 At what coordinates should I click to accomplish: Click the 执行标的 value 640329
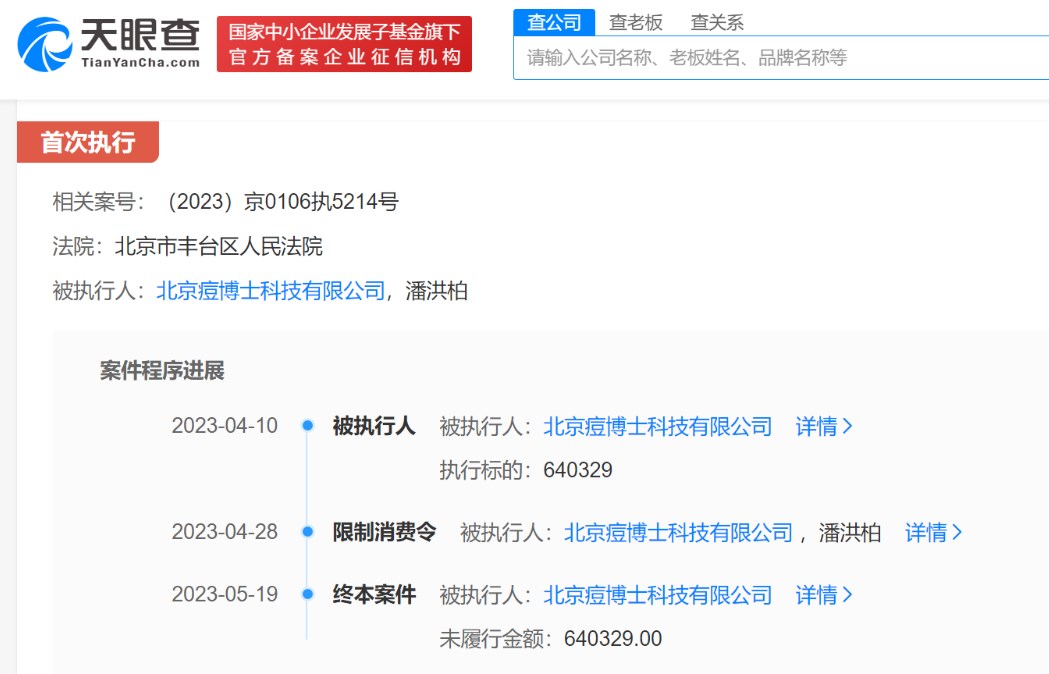(x=578, y=470)
